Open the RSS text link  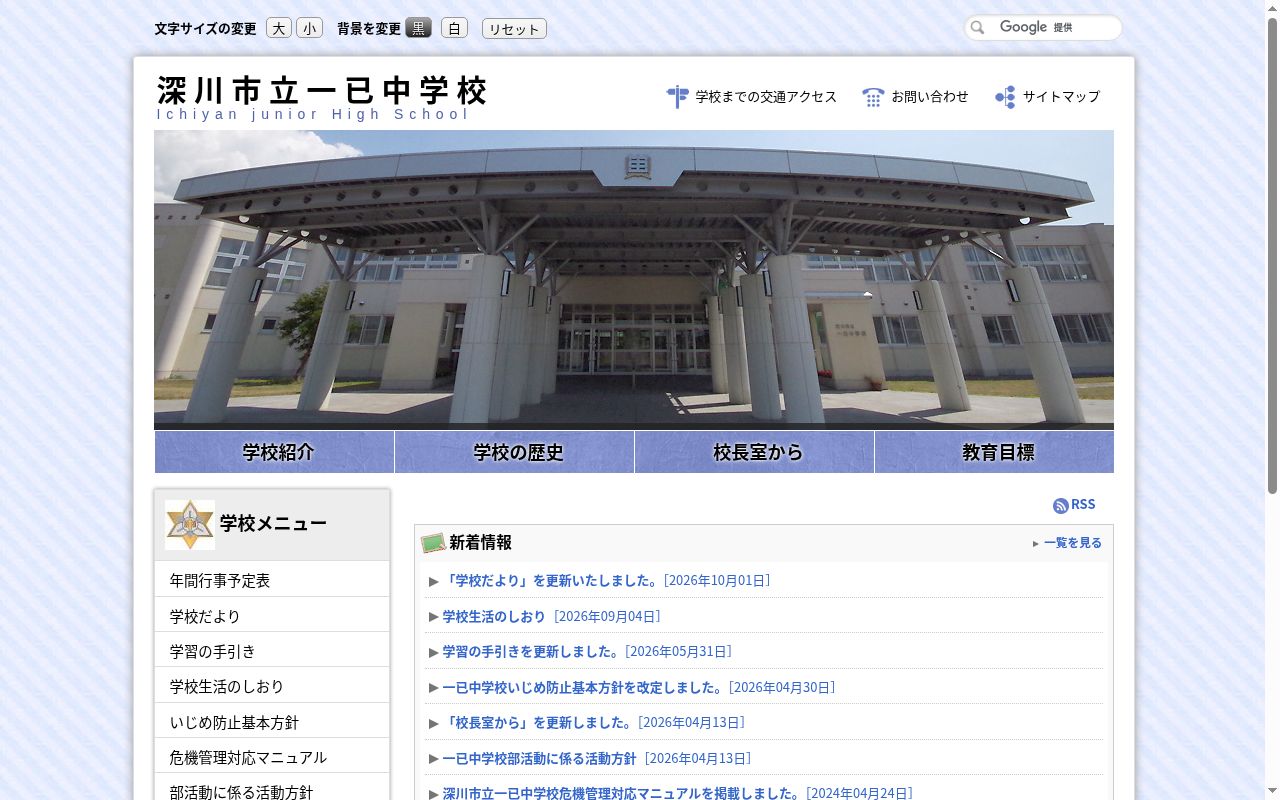coord(1083,505)
